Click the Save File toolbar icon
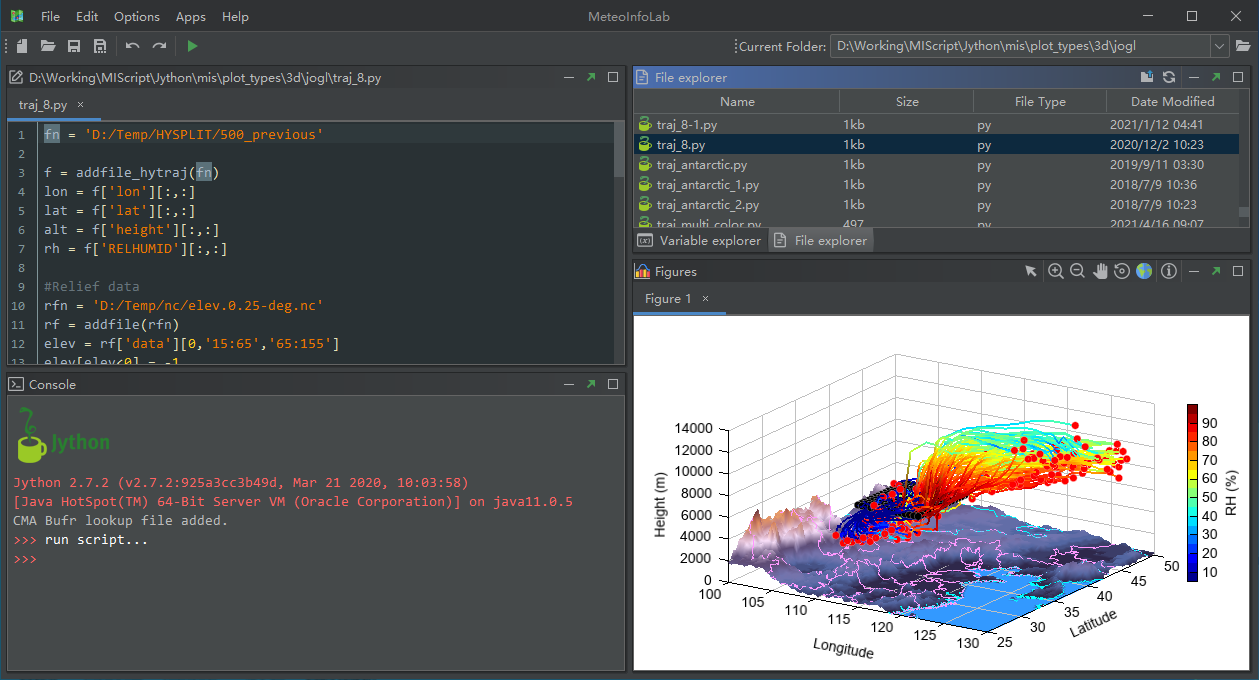This screenshot has height=680, width=1259. coord(74,46)
